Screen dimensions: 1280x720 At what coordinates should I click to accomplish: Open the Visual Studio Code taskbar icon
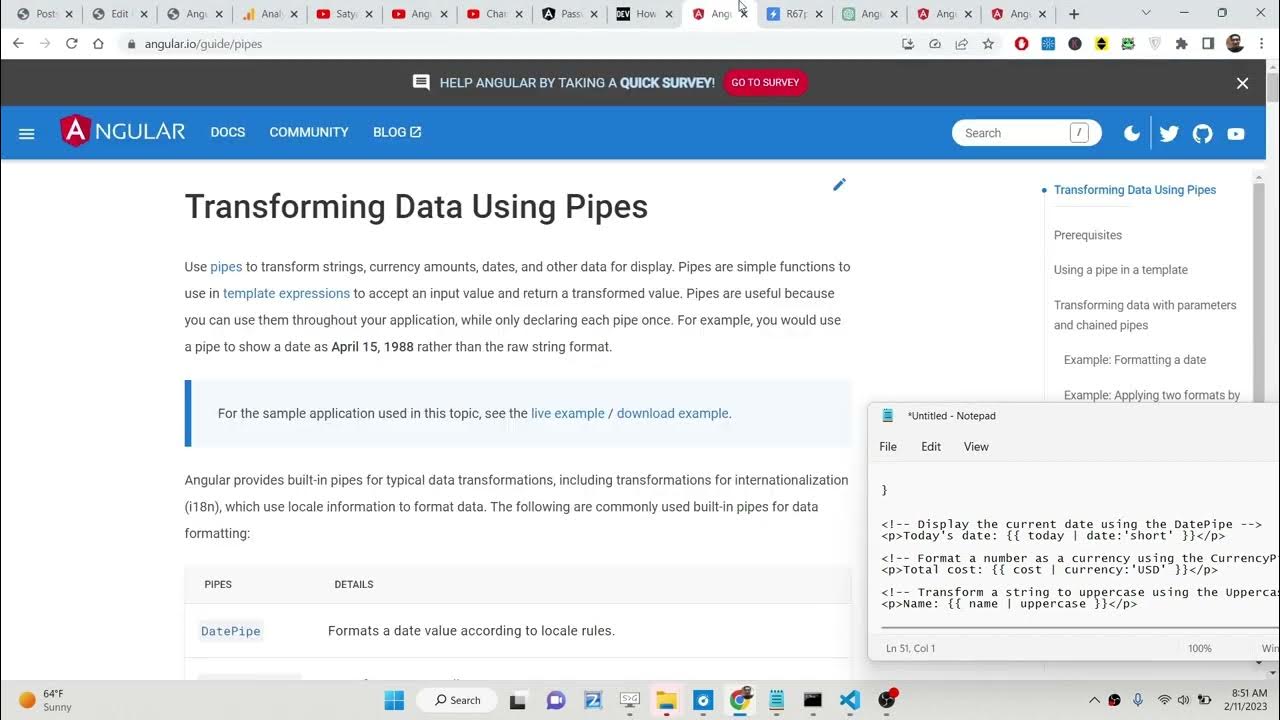point(849,700)
